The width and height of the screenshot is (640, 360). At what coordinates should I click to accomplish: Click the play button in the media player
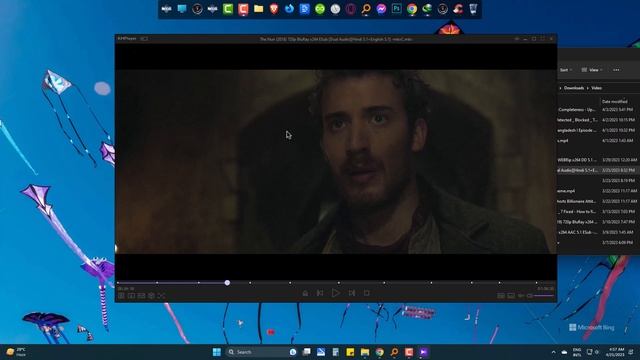(x=336, y=293)
